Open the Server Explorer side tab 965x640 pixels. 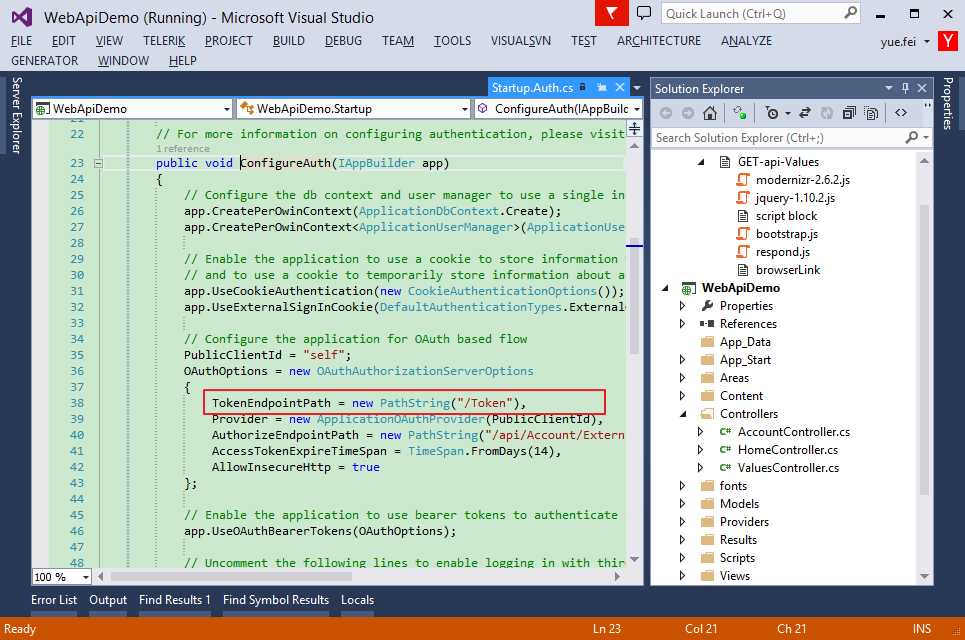(17, 115)
